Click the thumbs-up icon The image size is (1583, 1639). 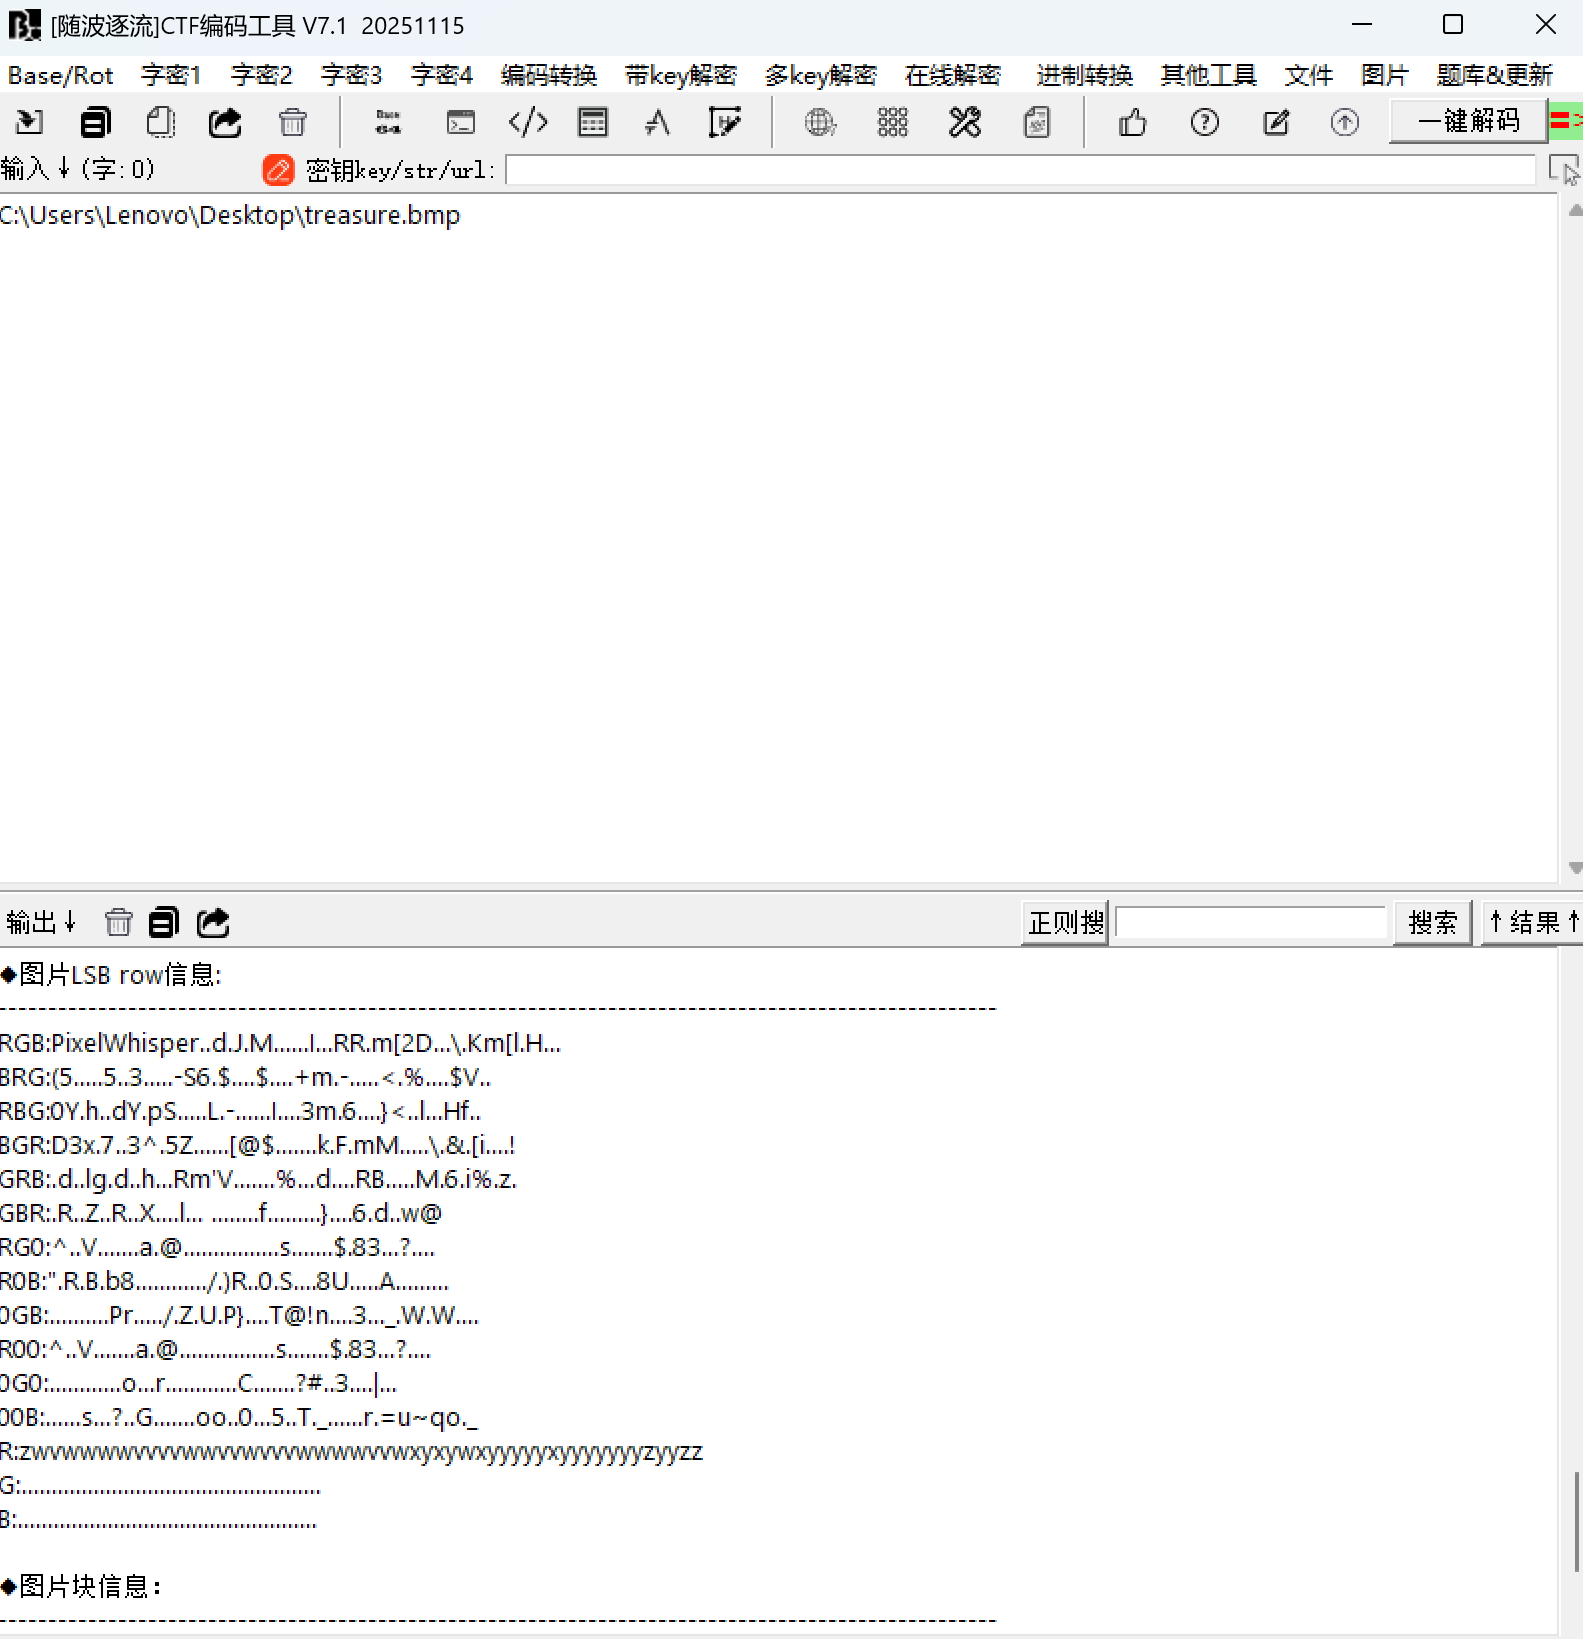click(x=1132, y=122)
